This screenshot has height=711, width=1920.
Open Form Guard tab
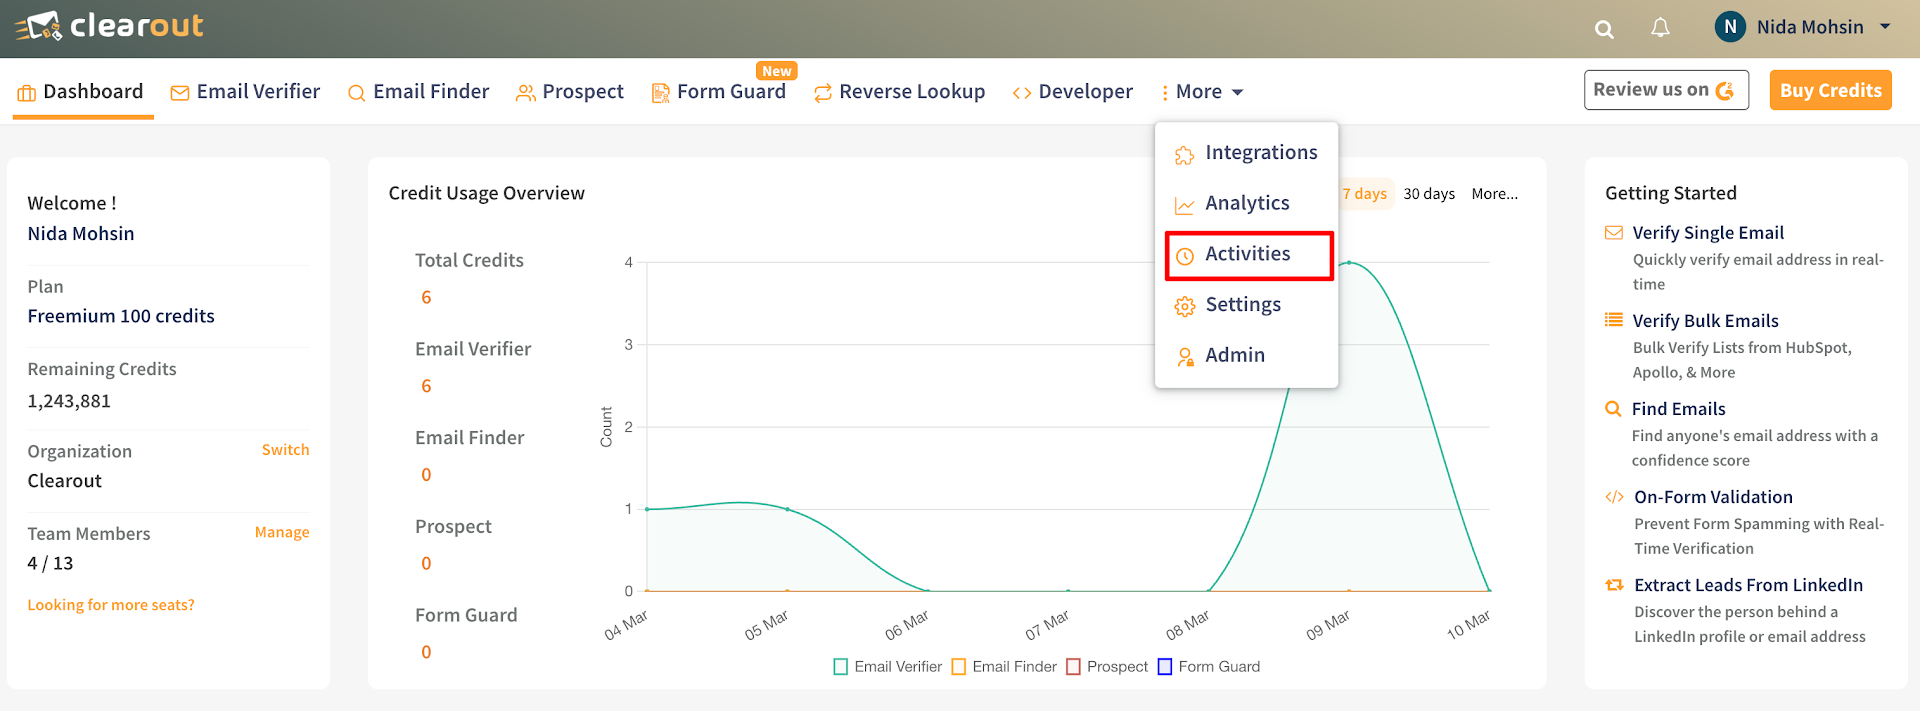pyautogui.click(x=718, y=92)
